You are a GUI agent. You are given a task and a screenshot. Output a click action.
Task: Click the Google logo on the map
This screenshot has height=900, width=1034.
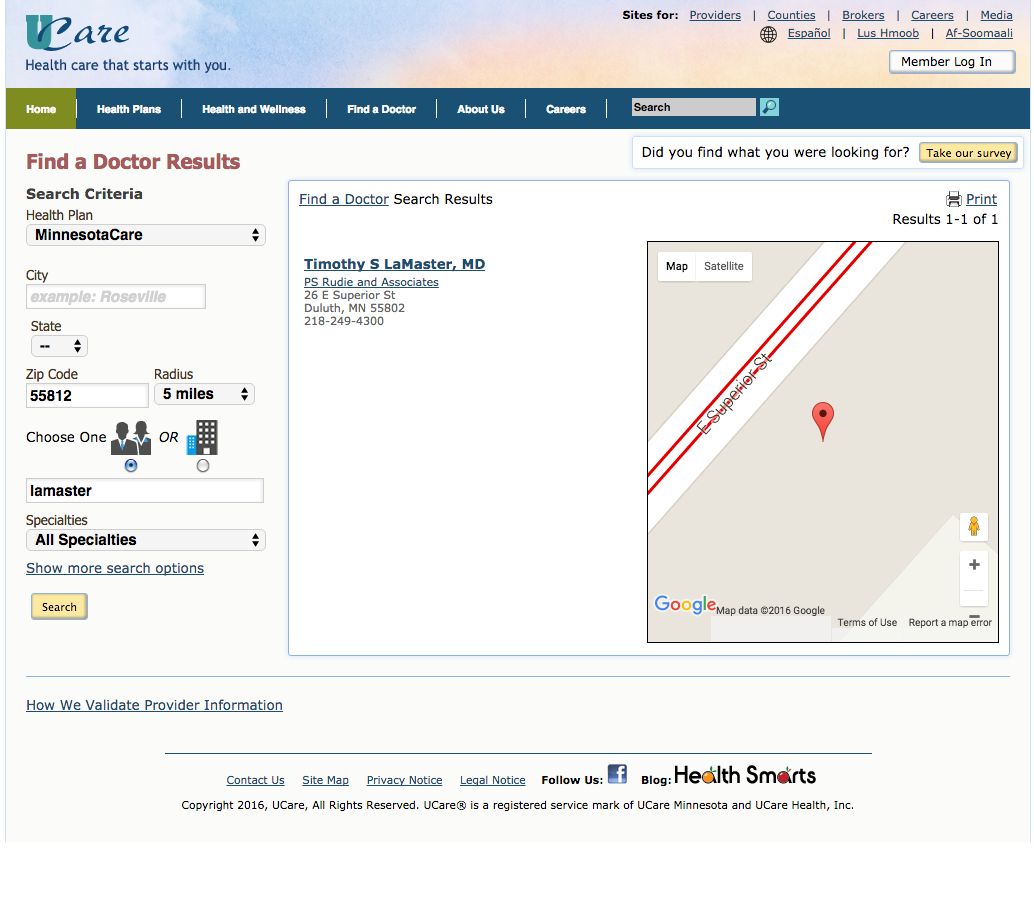pos(685,604)
